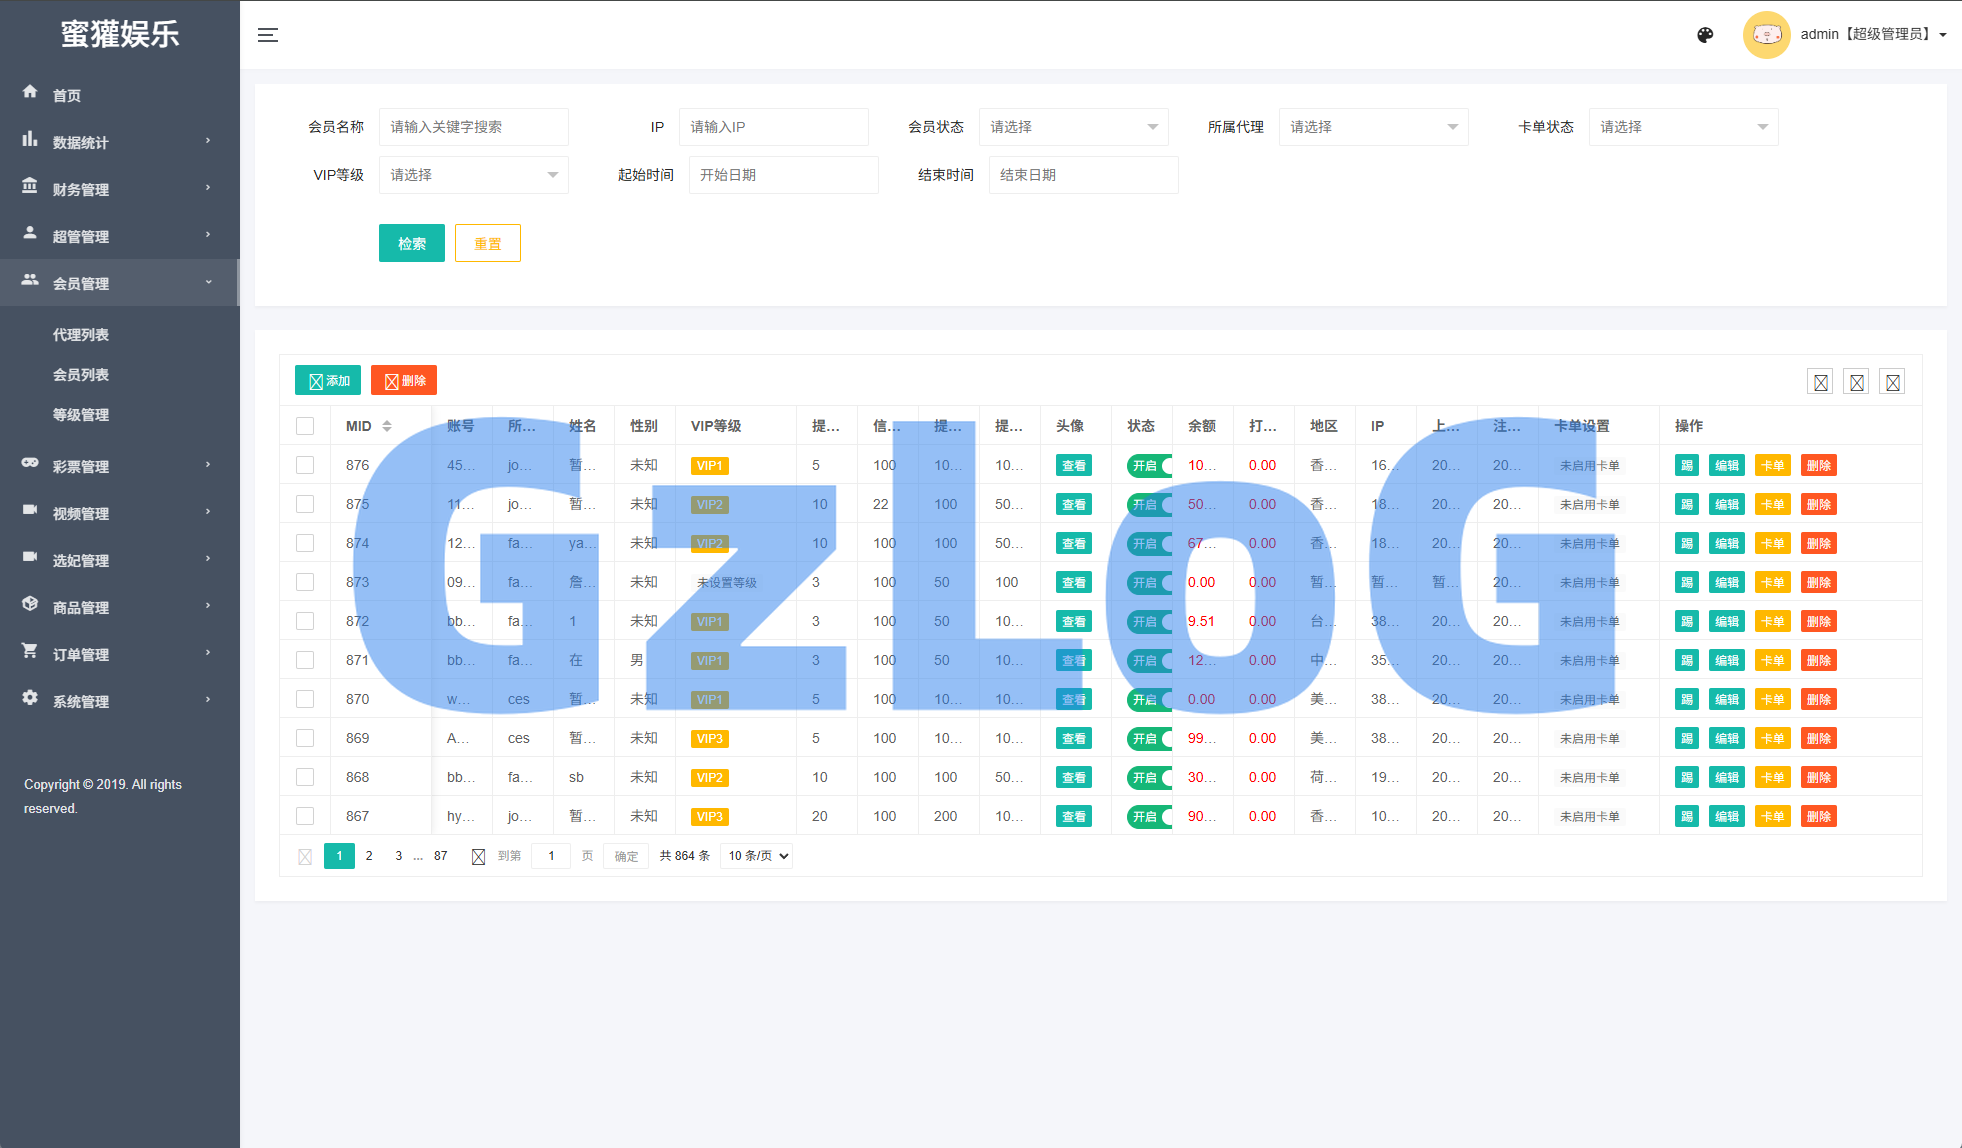The height and width of the screenshot is (1148, 1962).
Task: Click the red 删除 button for member 876
Action: [1818, 466]
